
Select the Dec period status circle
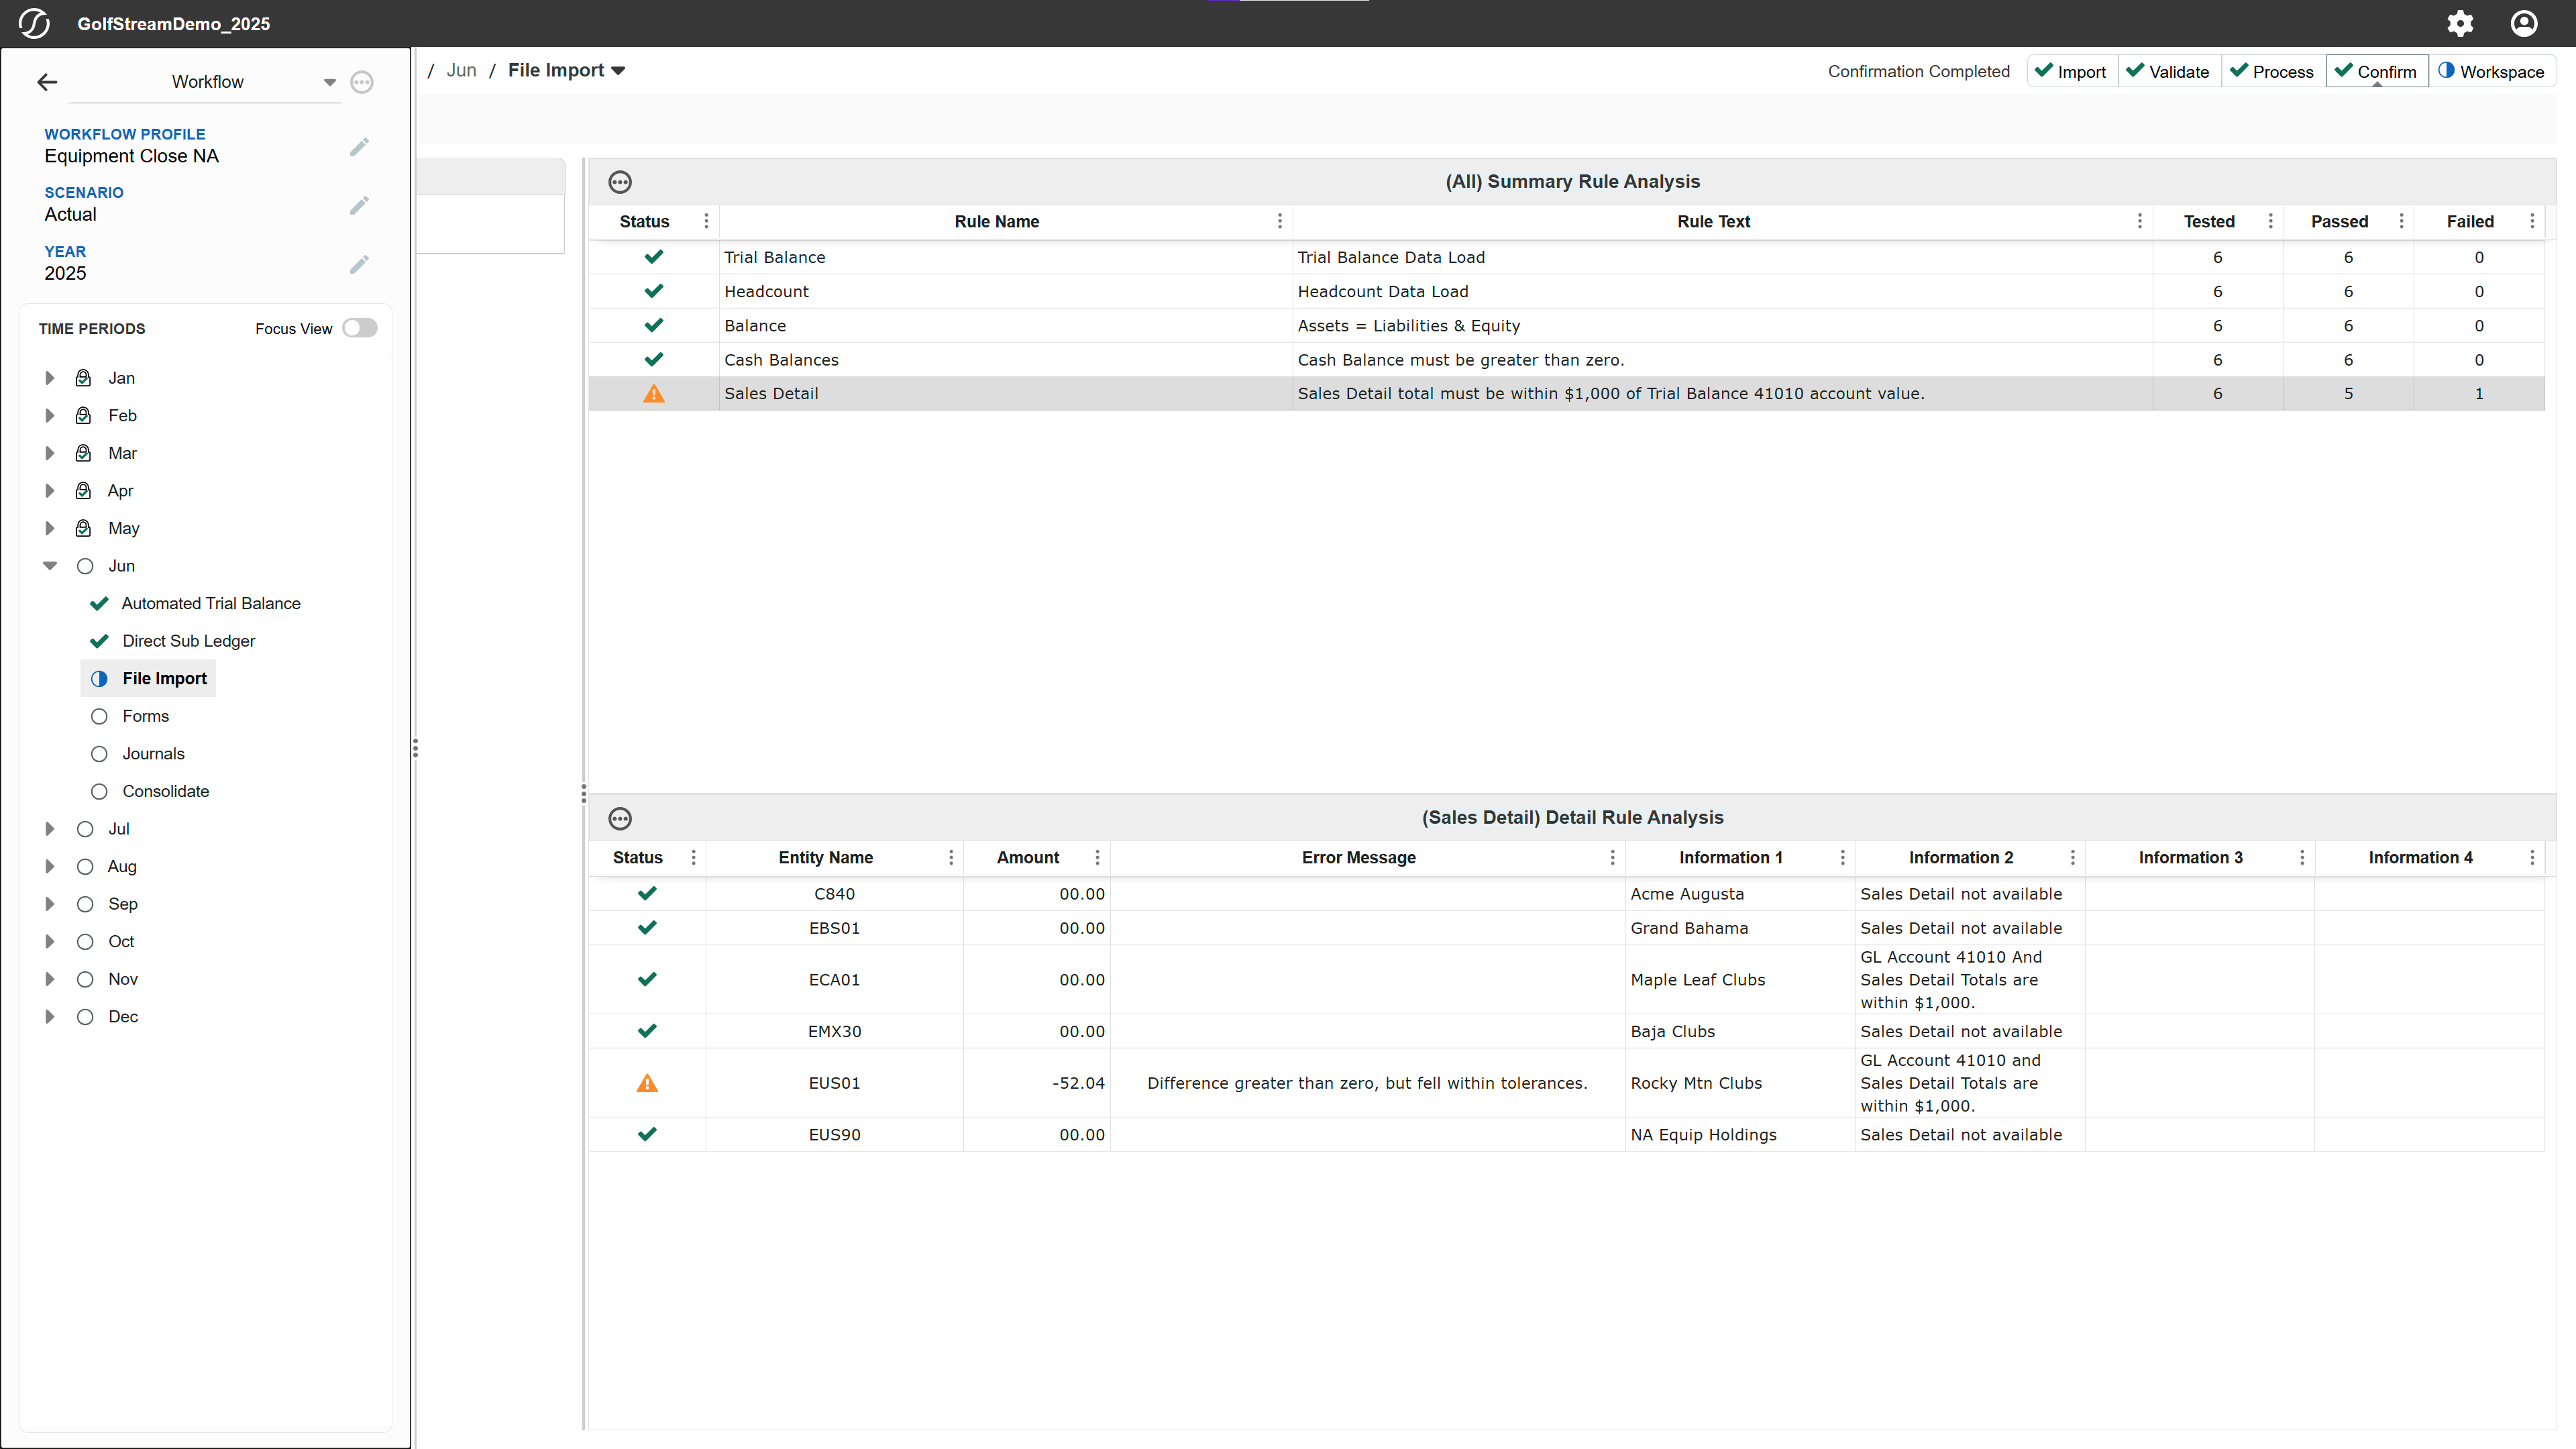pyautogui.click(x=85, y=1017)
